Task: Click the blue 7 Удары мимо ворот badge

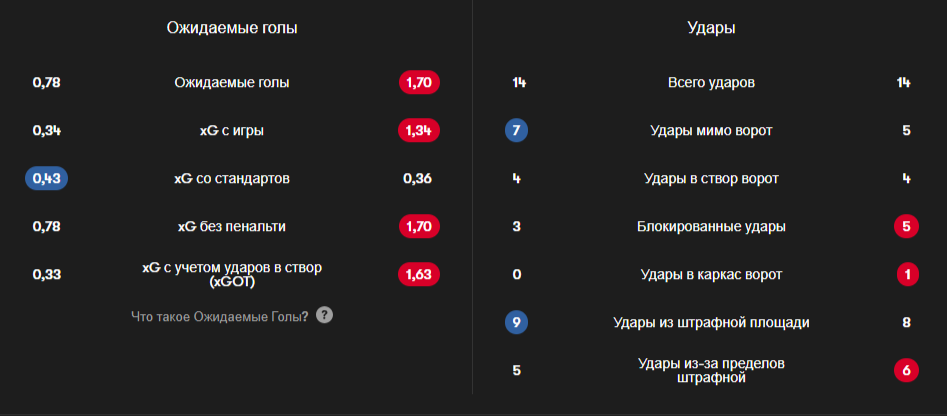Action: [516, 130]
